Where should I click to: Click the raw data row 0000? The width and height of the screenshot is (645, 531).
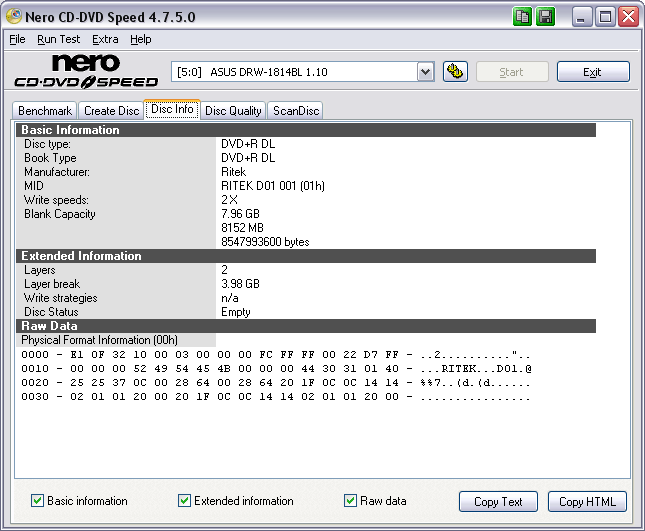(x=276, y=355)
